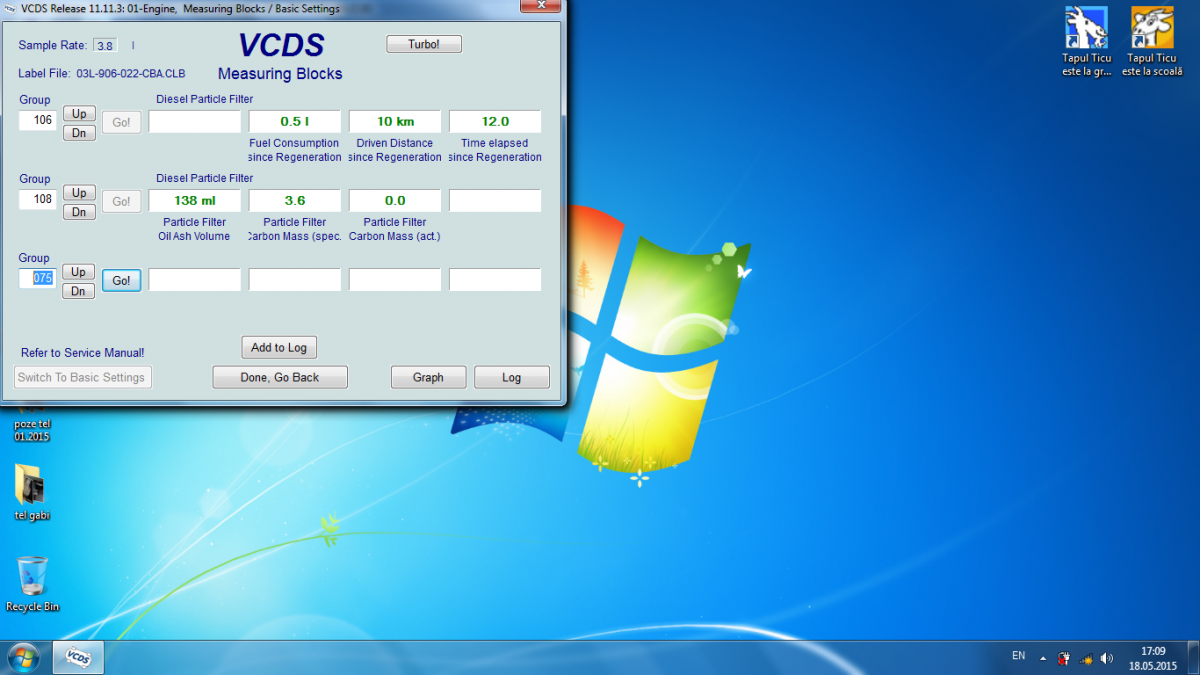Click Dn for Group 108
Image resolution: width=1200 pixels, height=675 pixels.
[79, 212]
